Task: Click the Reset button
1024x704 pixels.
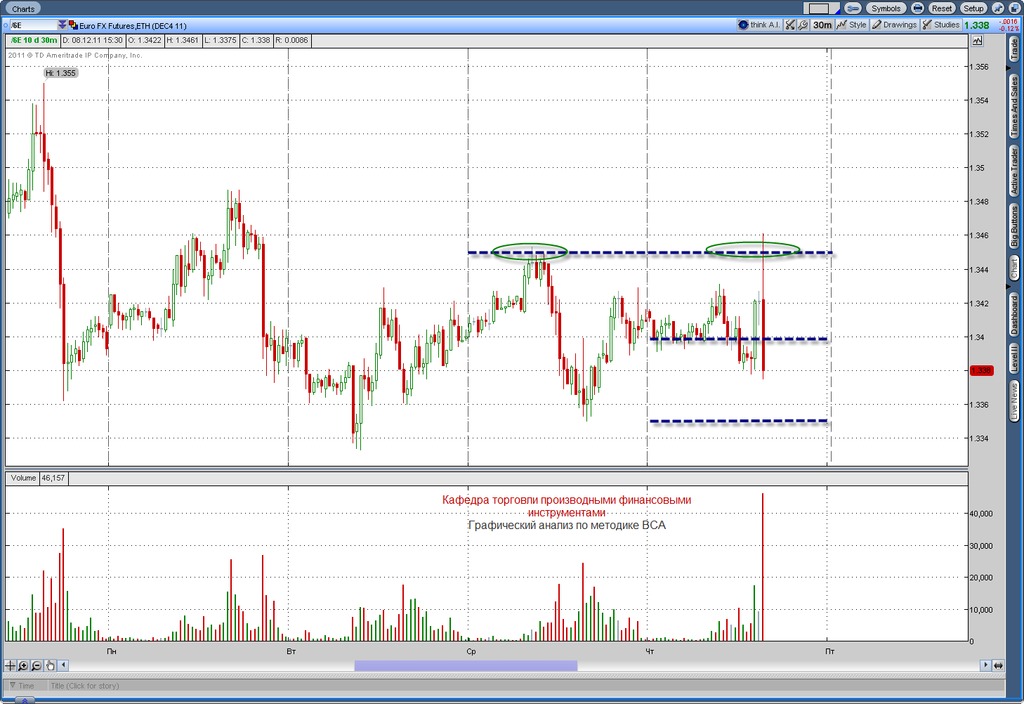Action: [x=942, y=8]
